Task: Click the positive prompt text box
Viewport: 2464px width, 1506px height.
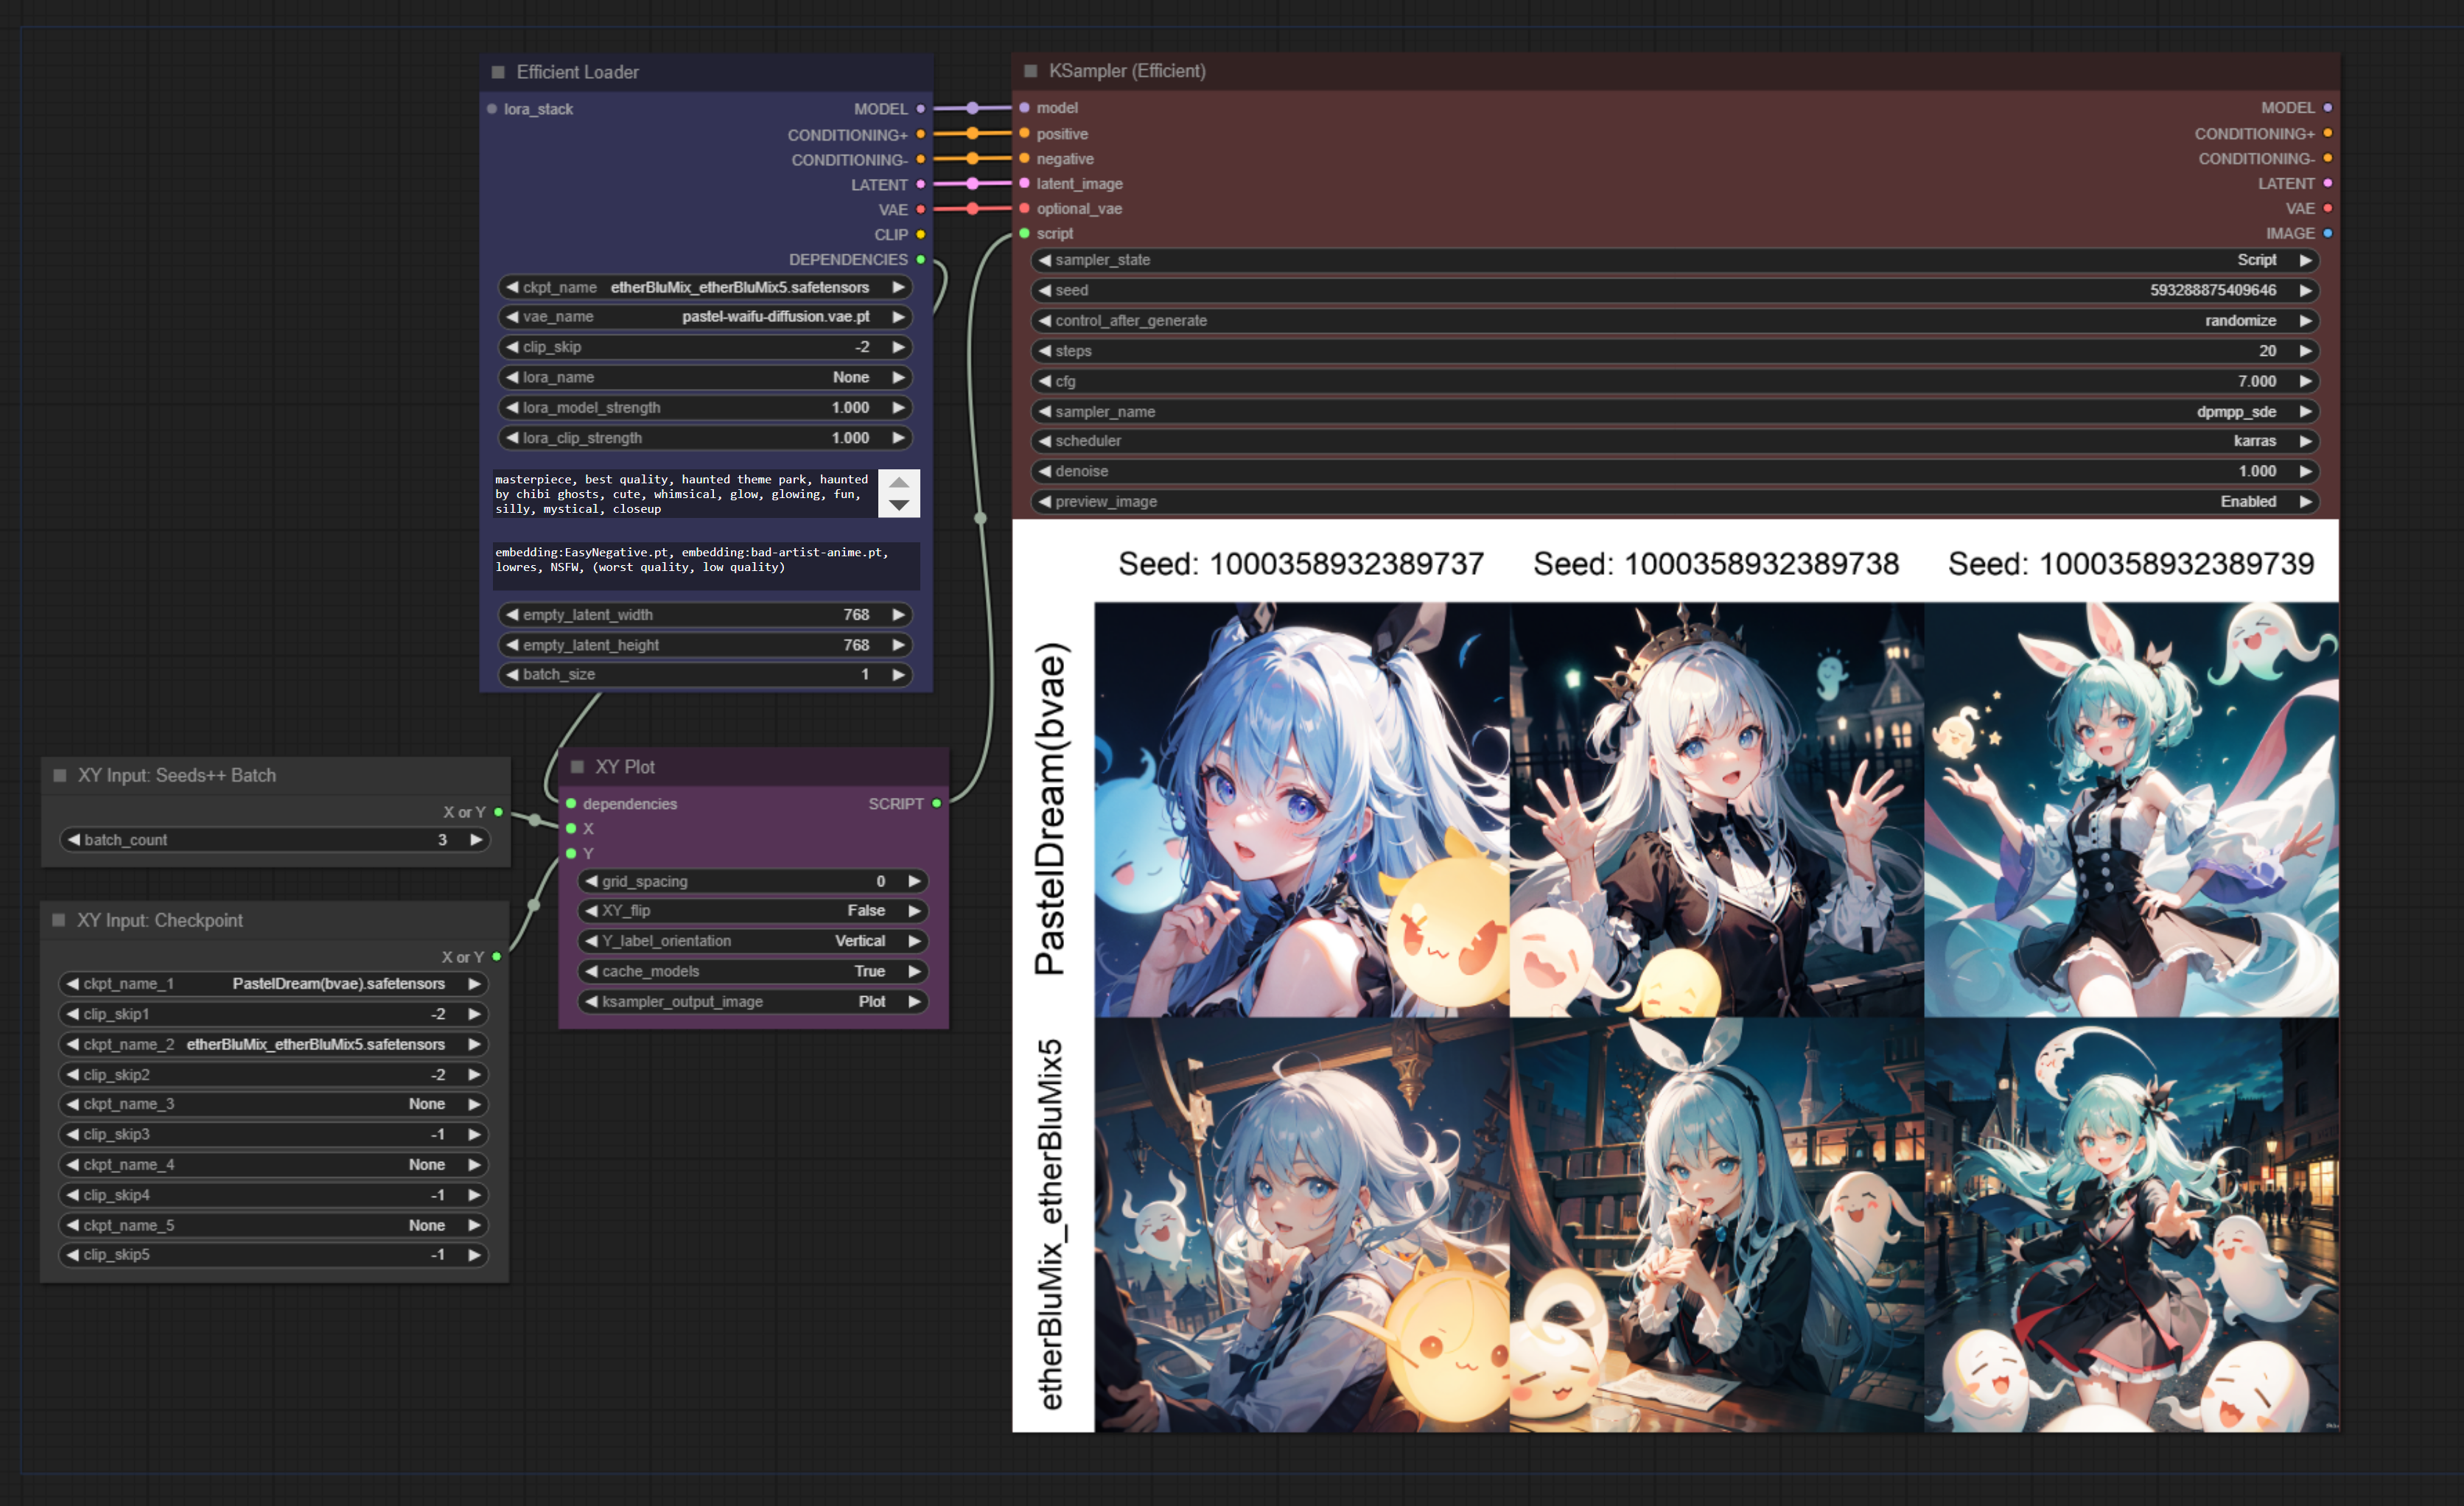Action: coord(683,494)
